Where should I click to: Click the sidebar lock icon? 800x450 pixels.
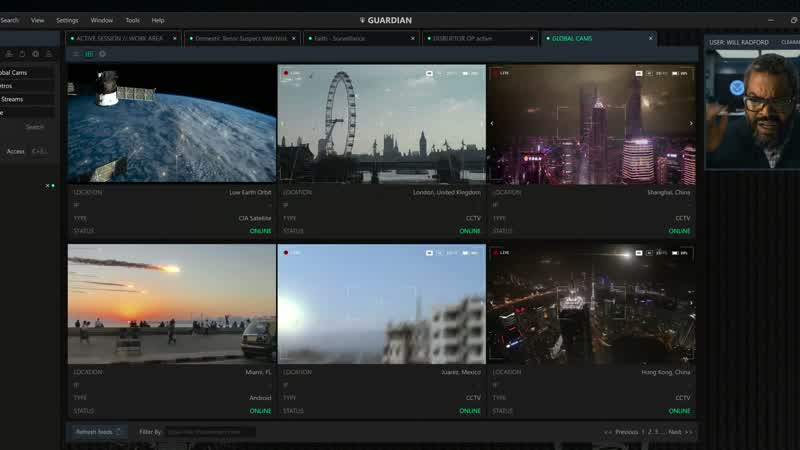pos(49,54)
